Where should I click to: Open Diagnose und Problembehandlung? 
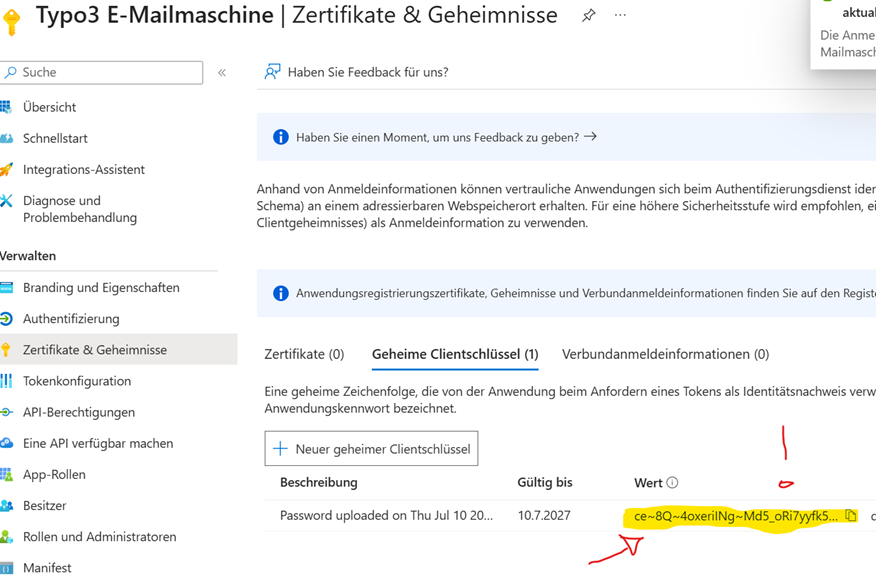[x=80, y=209]
